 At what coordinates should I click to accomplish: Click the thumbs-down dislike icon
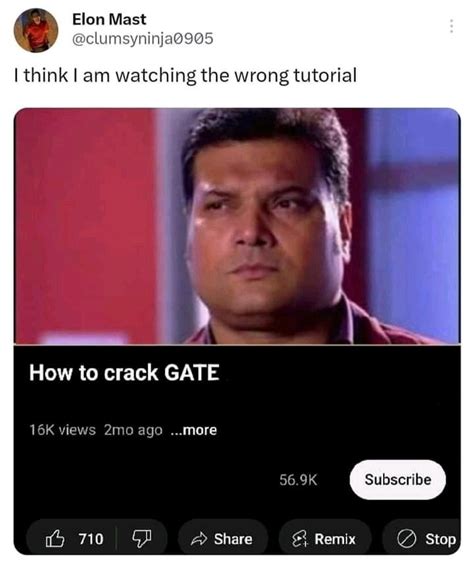142,539
